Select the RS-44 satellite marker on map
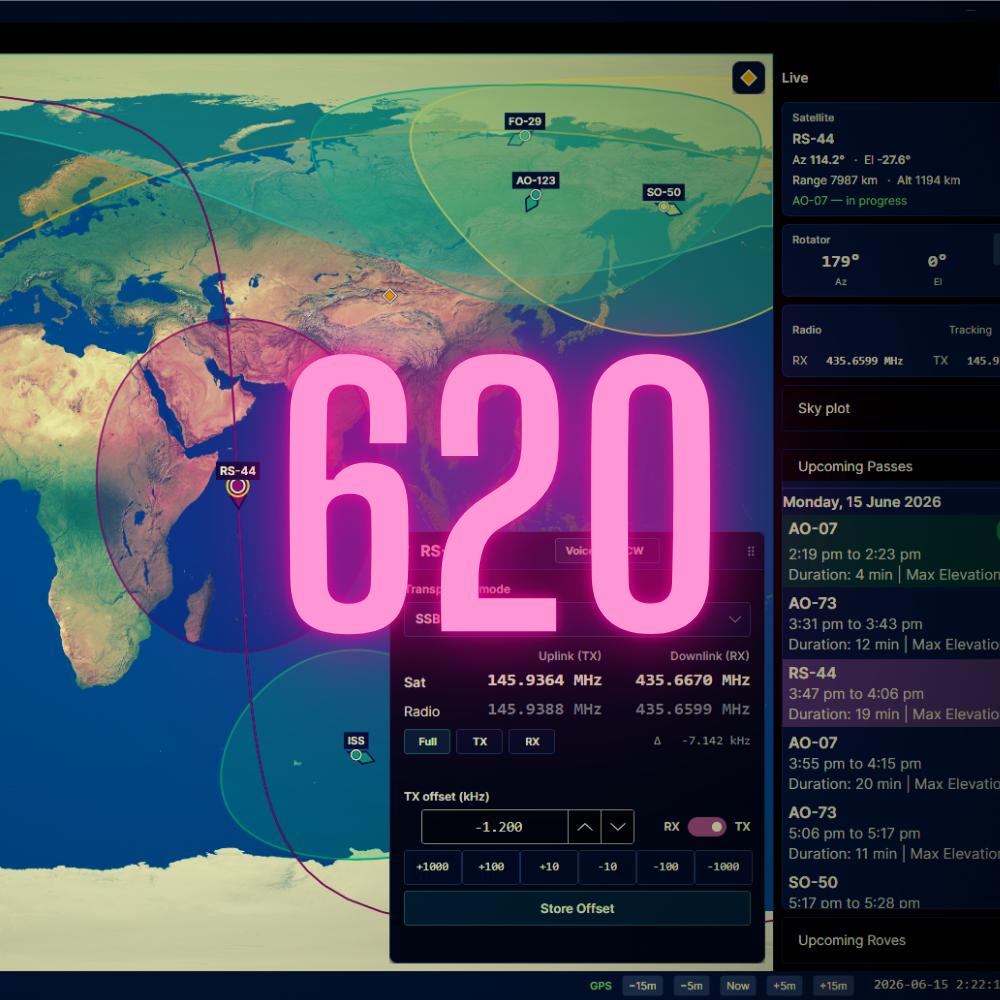This screenshot has width=1000, height=1000. tap(238, 489)
